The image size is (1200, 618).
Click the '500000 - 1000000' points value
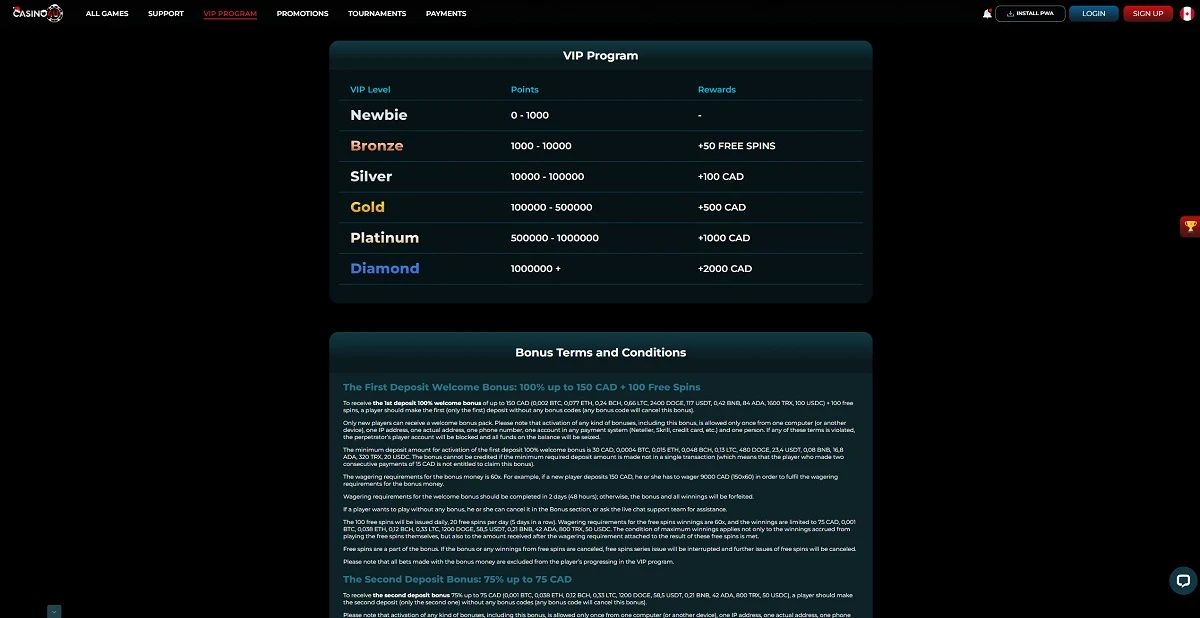[x=555, y=238]
